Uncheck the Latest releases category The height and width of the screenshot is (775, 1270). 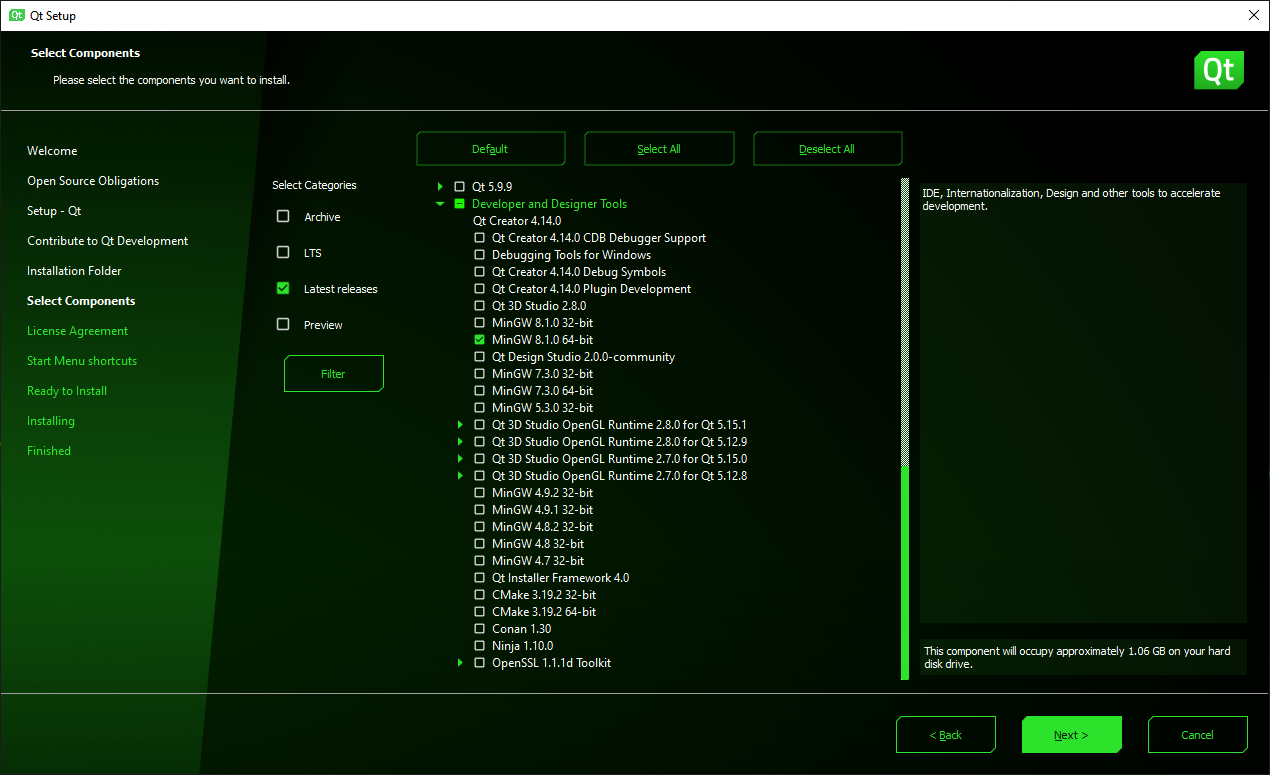283,289
